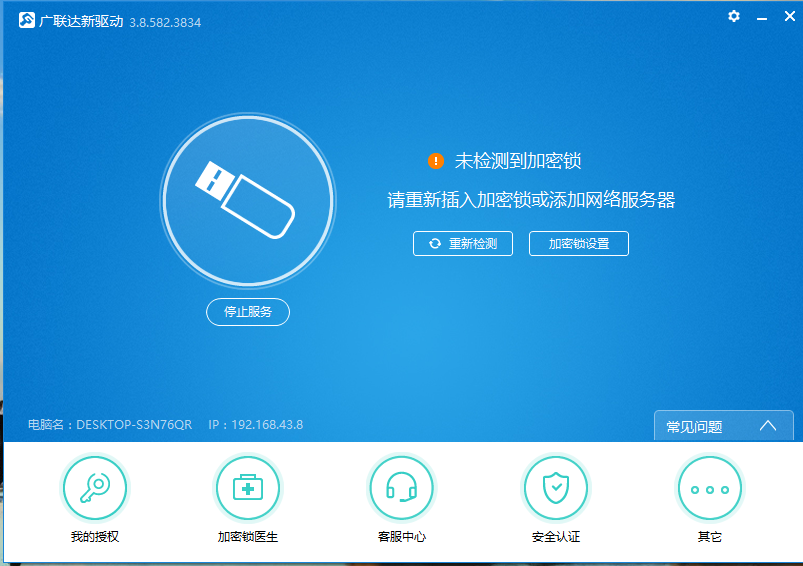Click the 请重新插入加密锁或添加网络服务器 message
Viewport: 803px width, 566px height.
coord(531,200)
